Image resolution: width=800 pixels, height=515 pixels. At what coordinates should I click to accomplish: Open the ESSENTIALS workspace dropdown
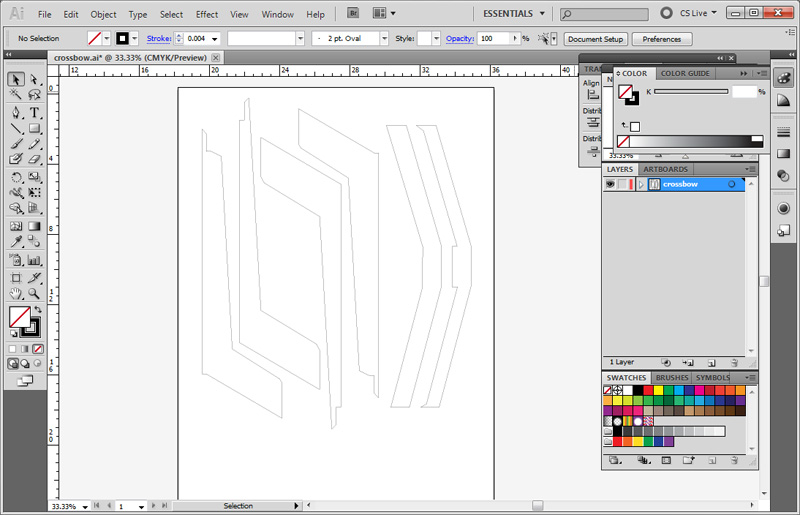(x=514, y=14)
